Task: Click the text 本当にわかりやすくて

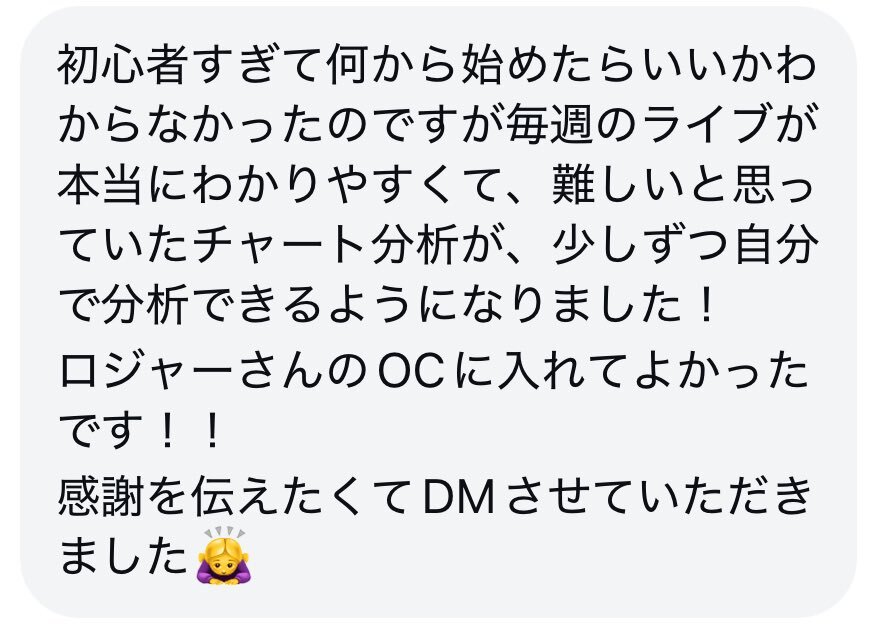Action: point(281,186)
